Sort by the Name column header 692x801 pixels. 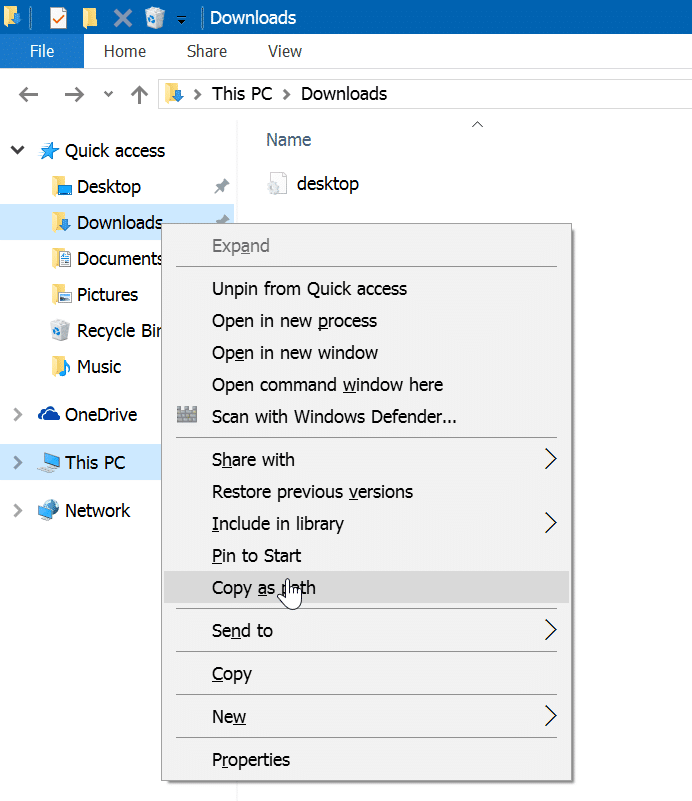click(x=289, y=139)
